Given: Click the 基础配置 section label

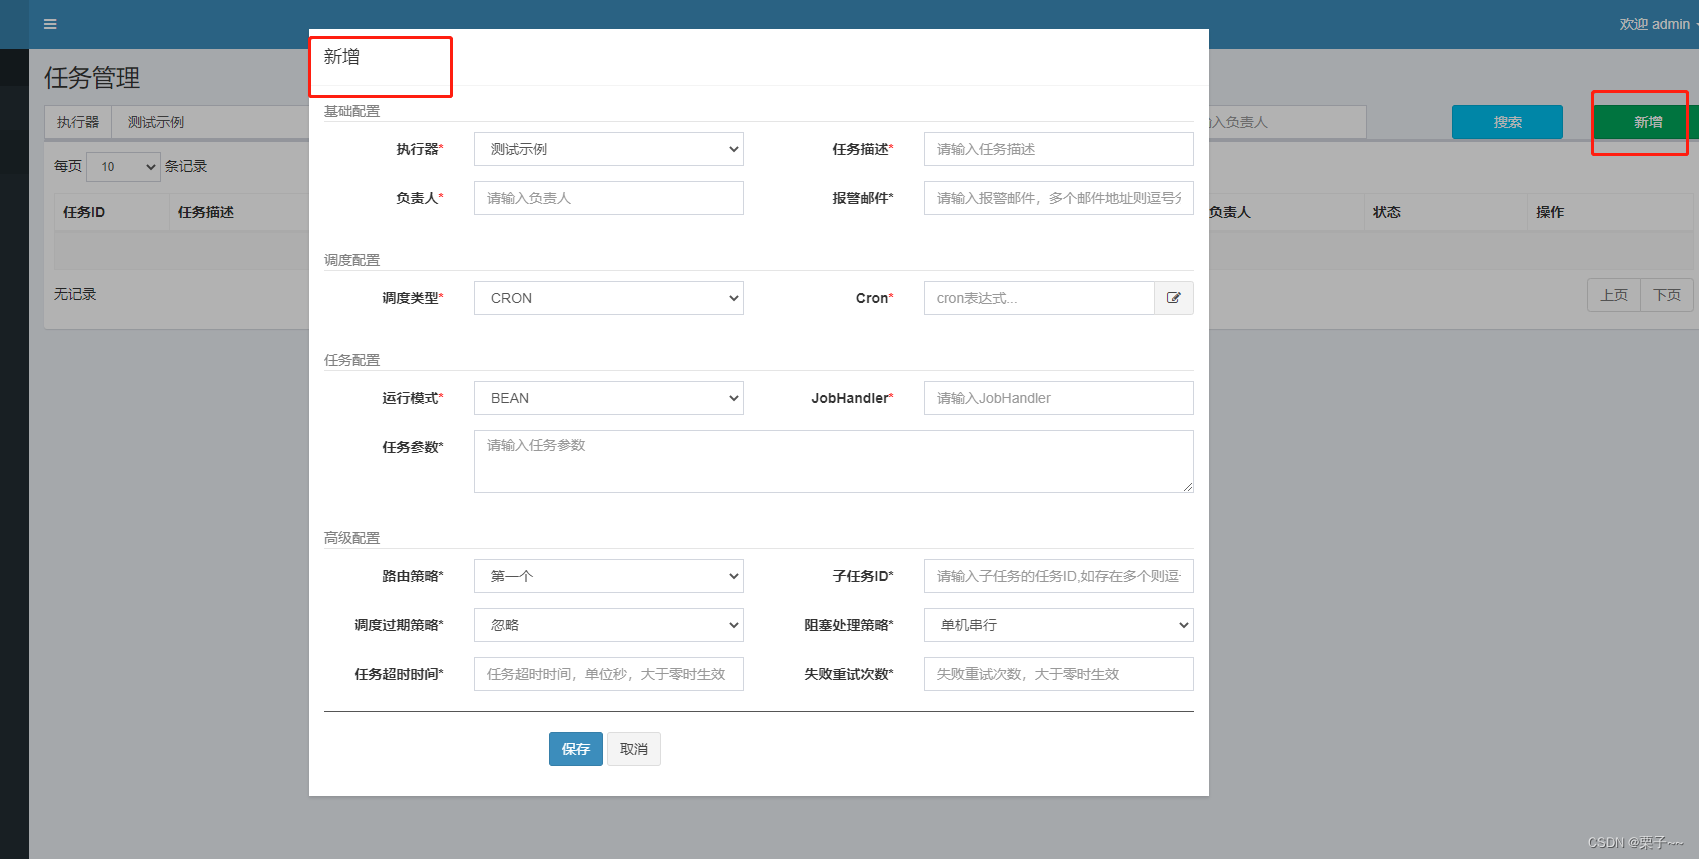Looking at the screenshot, I should [352, 111].
